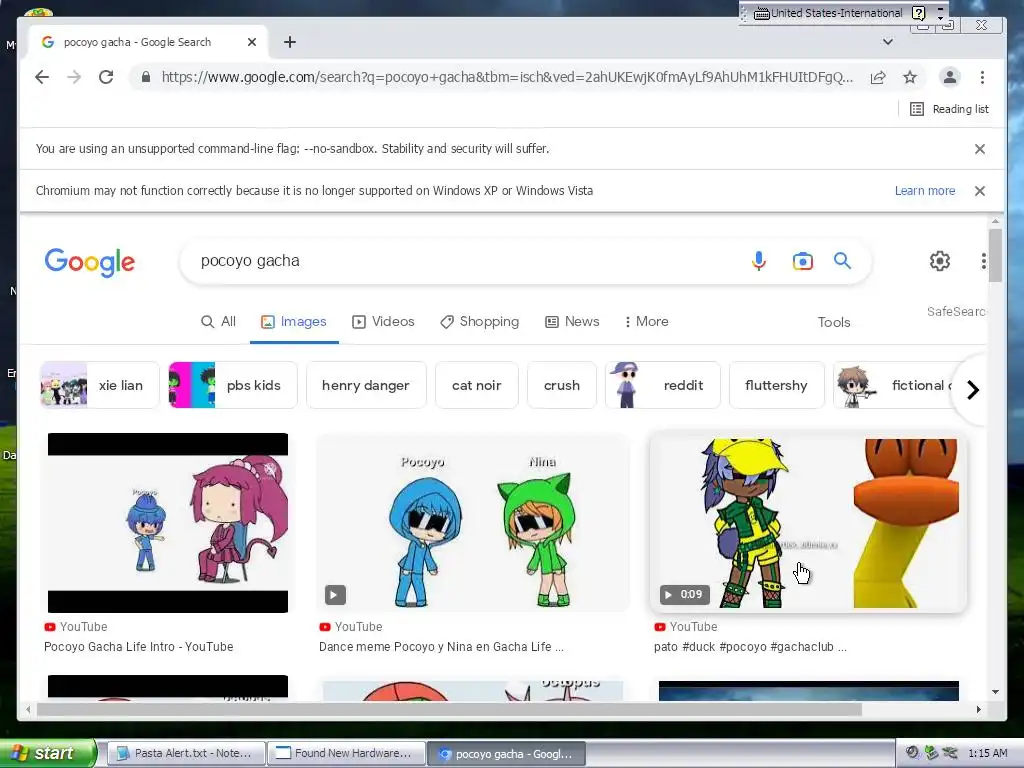1024x768 pixels.
Task: Switch to the News tab
Action: (x=572, y=322)
